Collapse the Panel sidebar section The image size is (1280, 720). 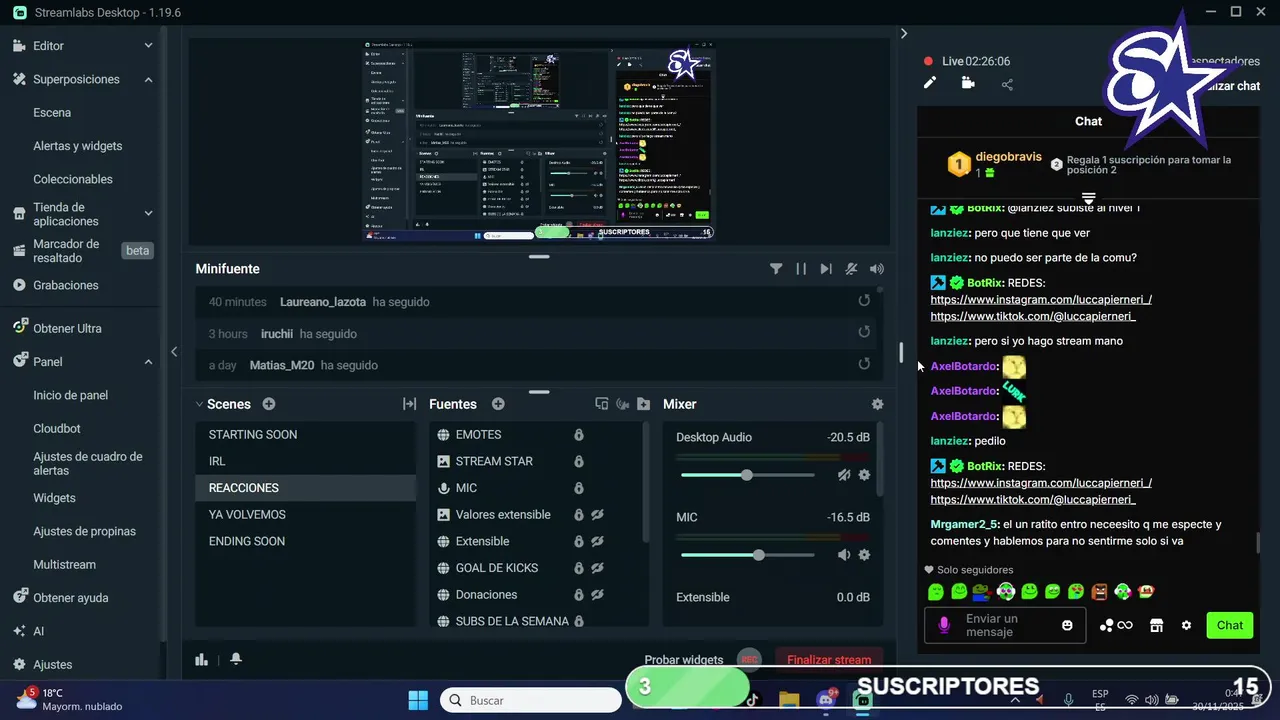click(148, 361)
